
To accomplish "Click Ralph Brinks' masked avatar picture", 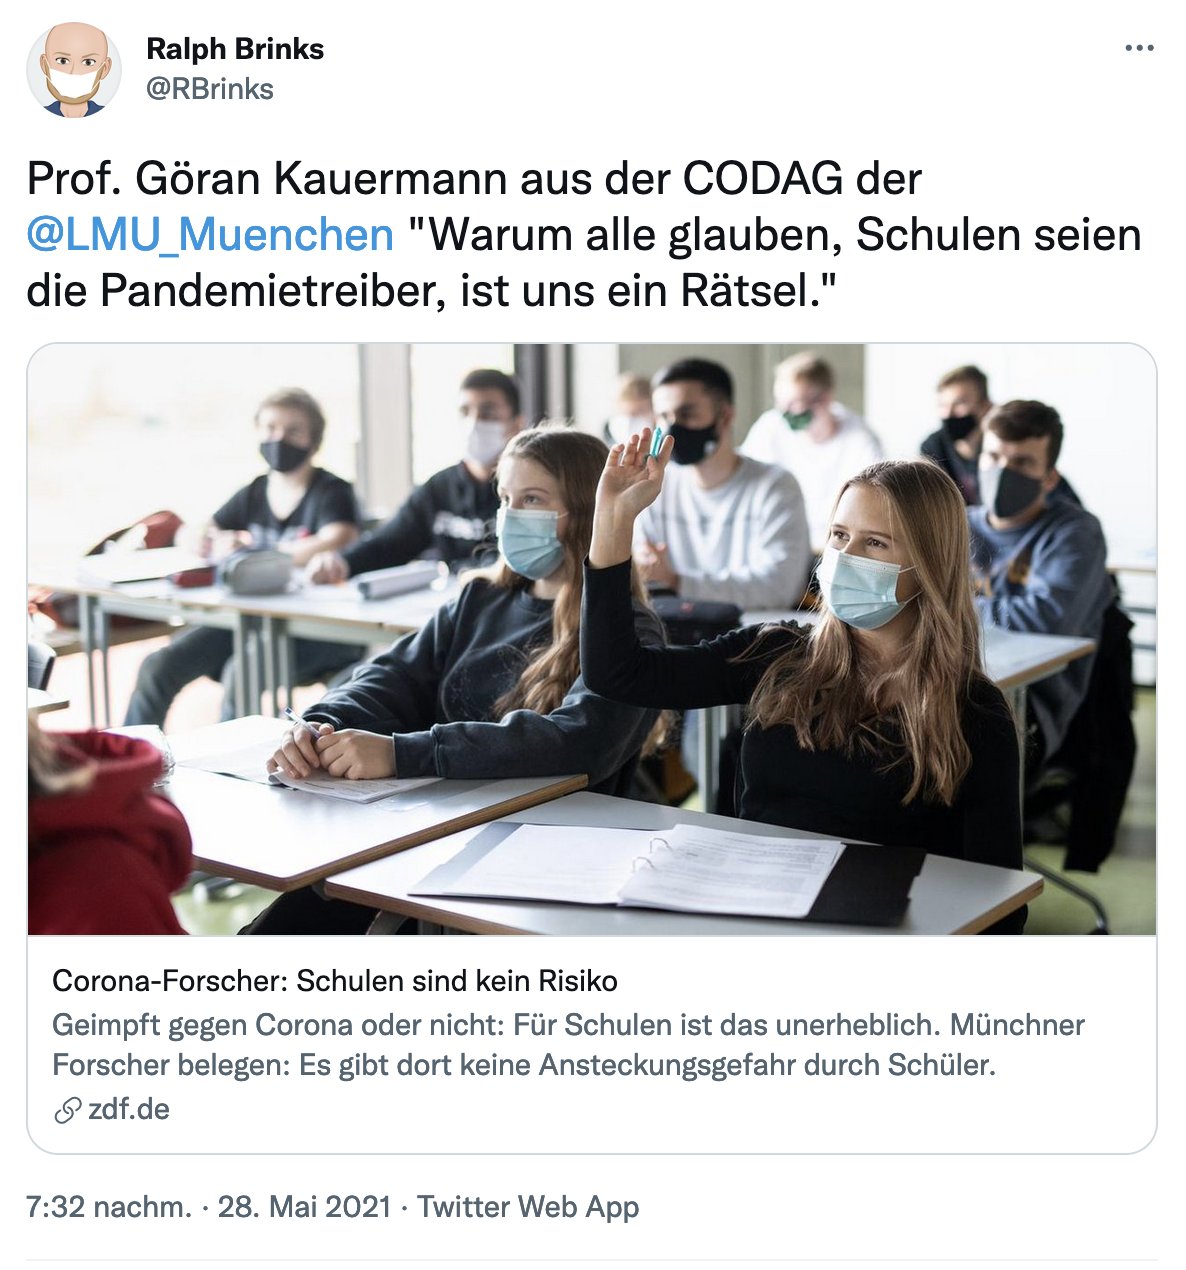I will click(x=74, y=70).
